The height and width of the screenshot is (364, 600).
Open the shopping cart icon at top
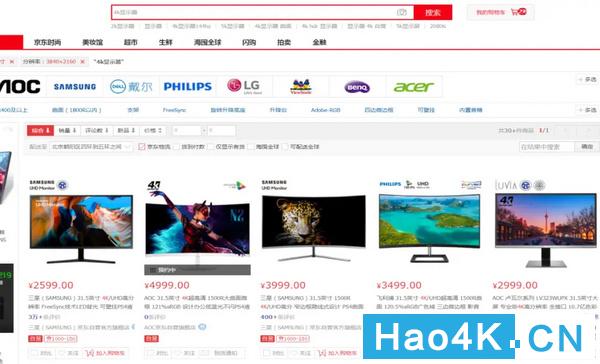pos(518,12)
